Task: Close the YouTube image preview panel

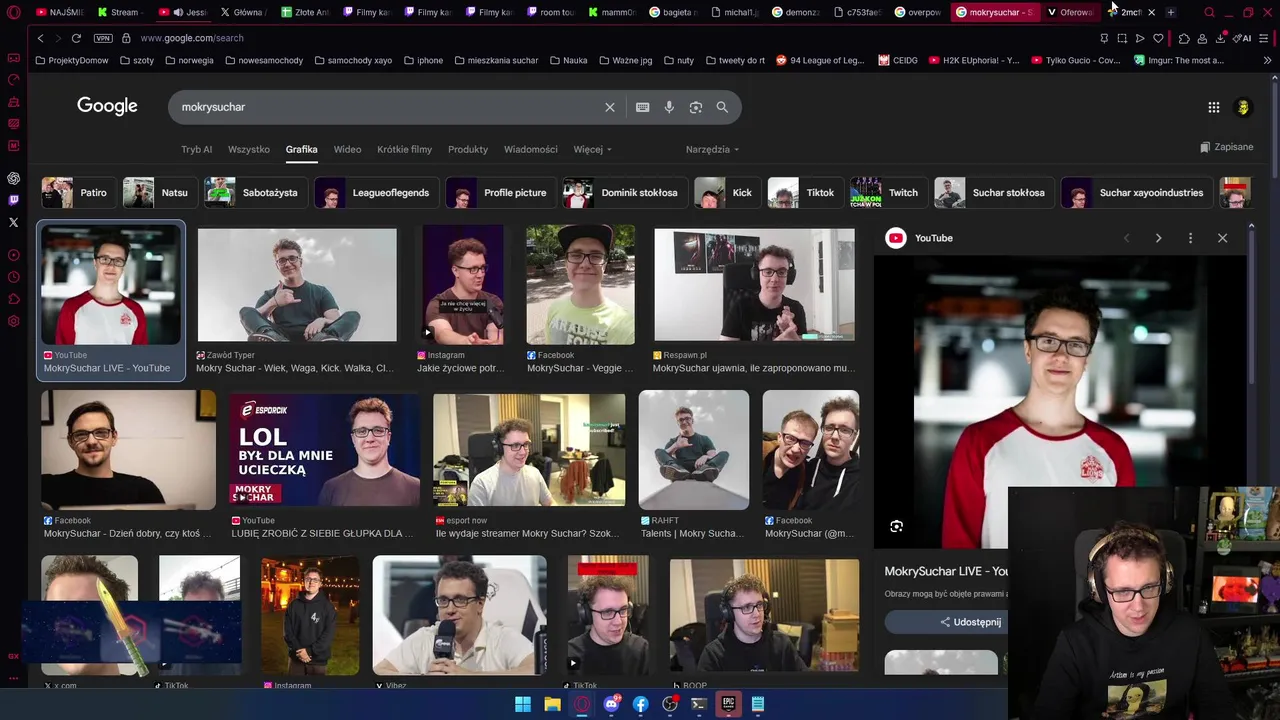Action: (1222, 238)
